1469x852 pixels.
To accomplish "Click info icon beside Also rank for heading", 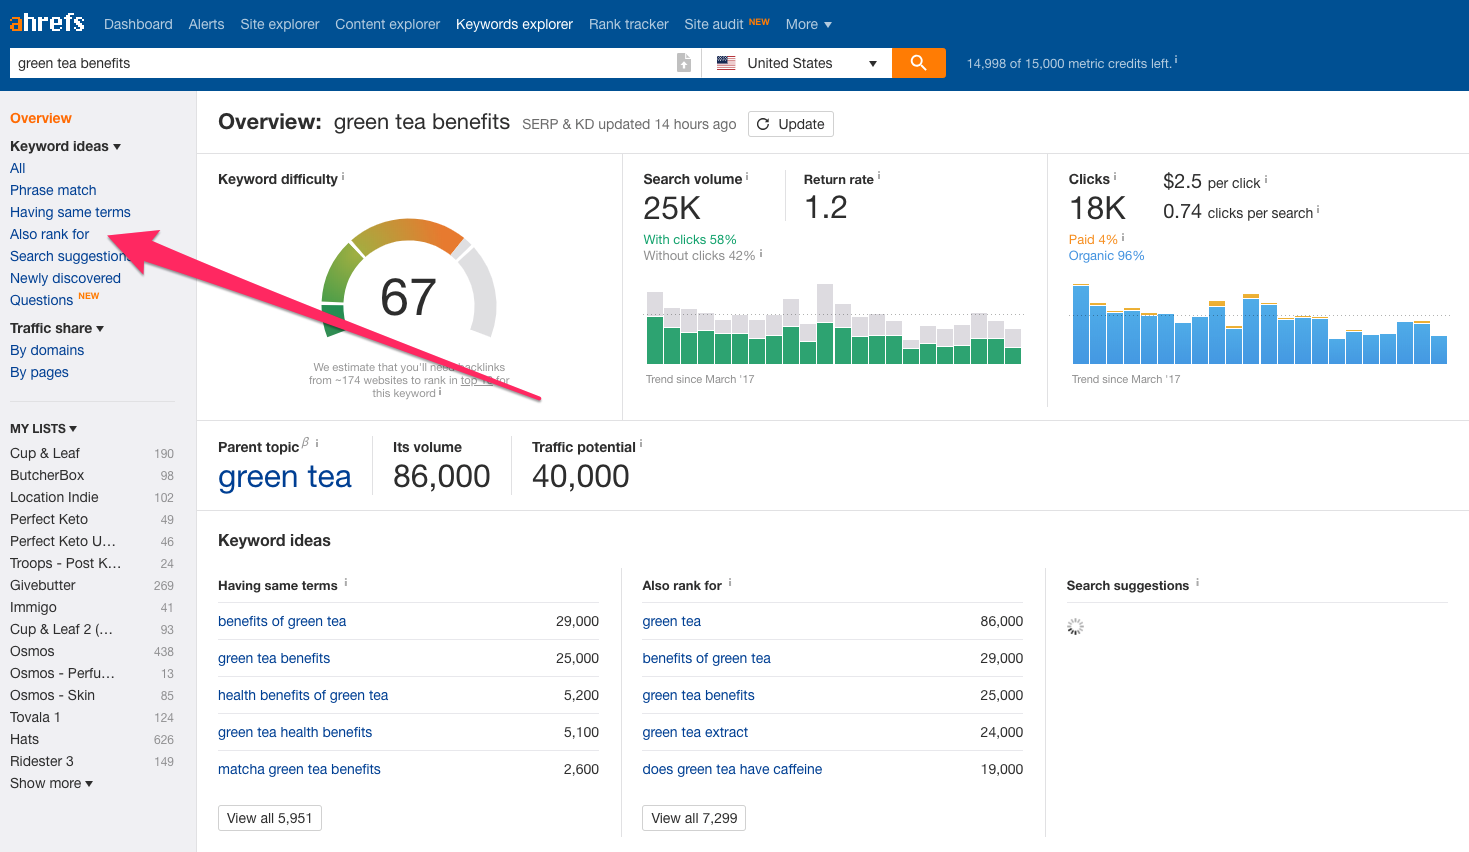I will point(730,582).
